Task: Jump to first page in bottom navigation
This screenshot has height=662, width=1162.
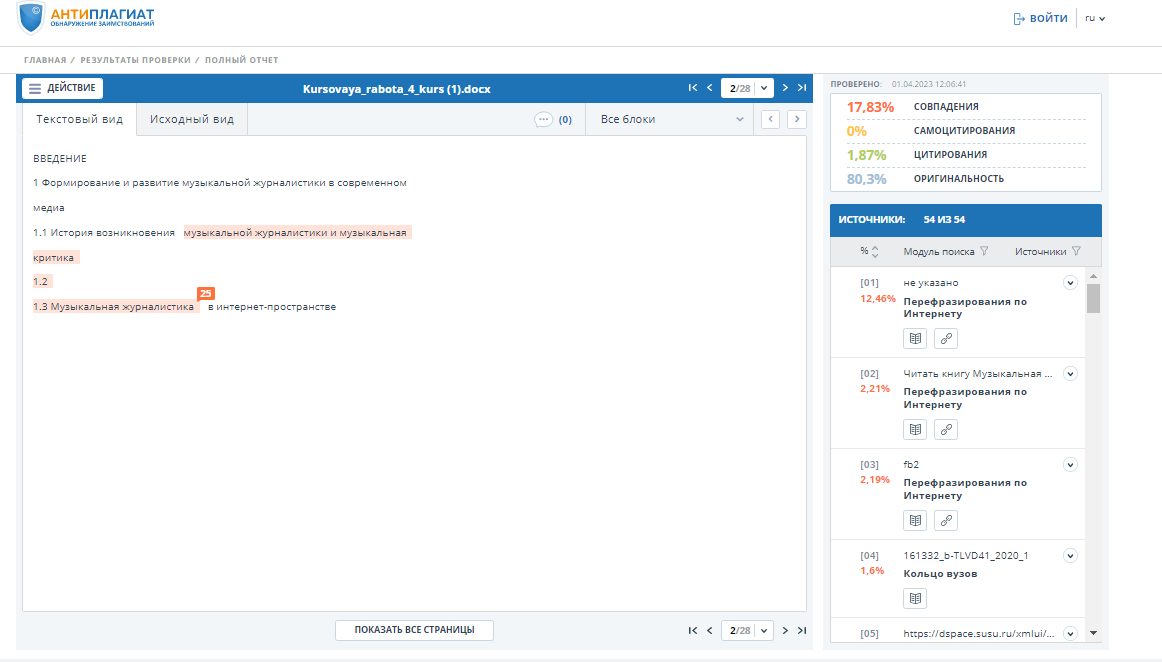Action: pos(692,630)
